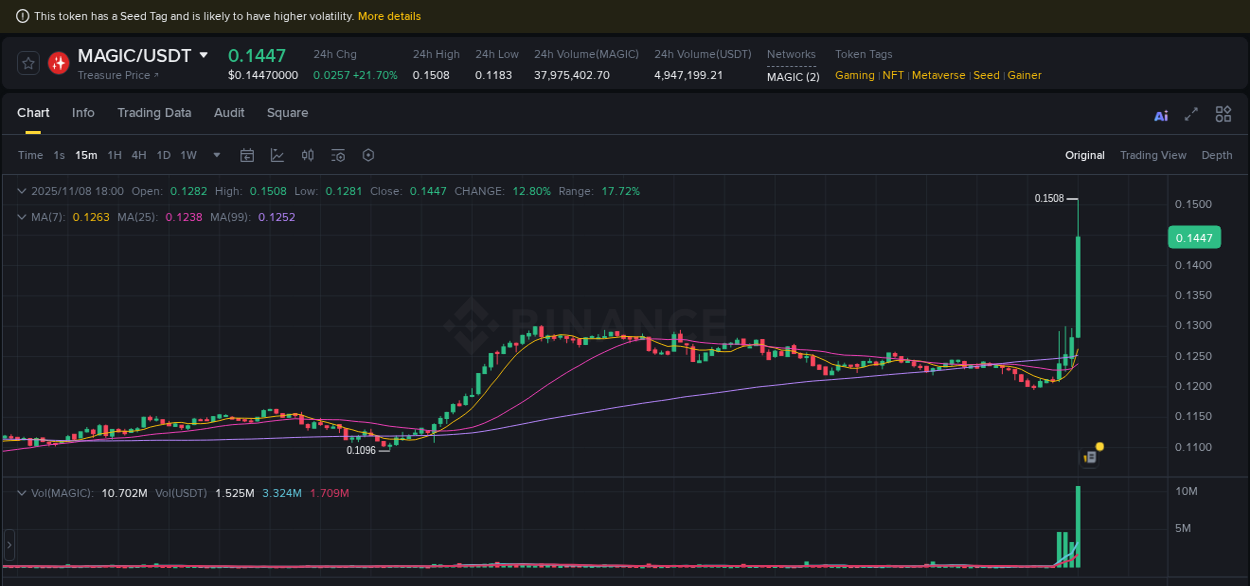Open the chart style selector icon
Viewport: 1250px width, 586px height.
tap(277, 155)
